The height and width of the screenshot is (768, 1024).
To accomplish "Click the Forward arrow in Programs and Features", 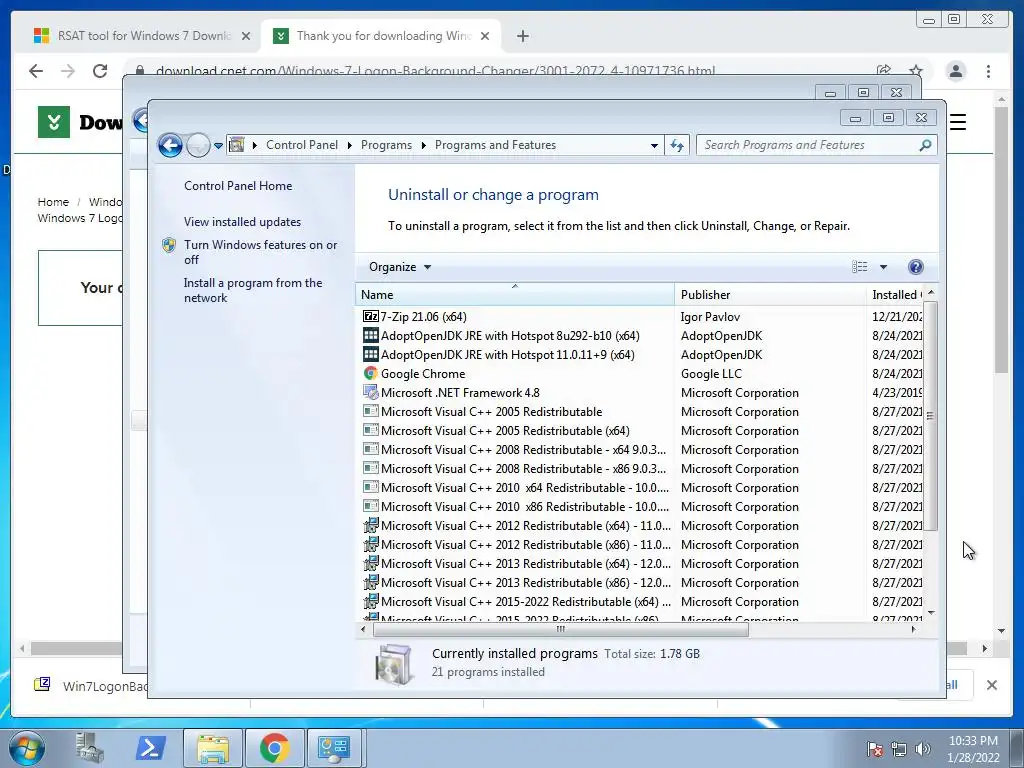I will tap(198, 145).
